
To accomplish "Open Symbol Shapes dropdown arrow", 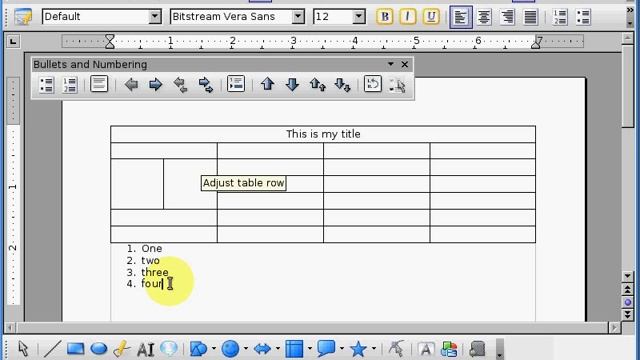I will tap(245, 349).
